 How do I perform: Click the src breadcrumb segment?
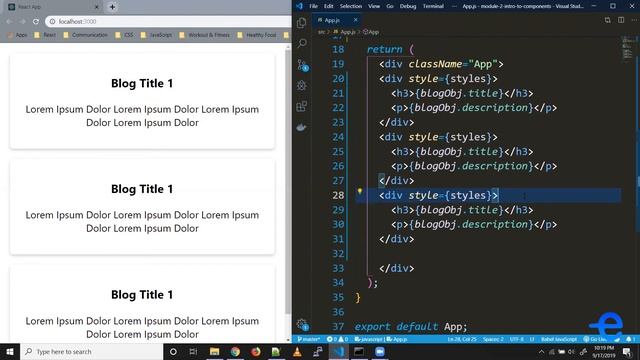pyautogui.click(x=321, y=32)
